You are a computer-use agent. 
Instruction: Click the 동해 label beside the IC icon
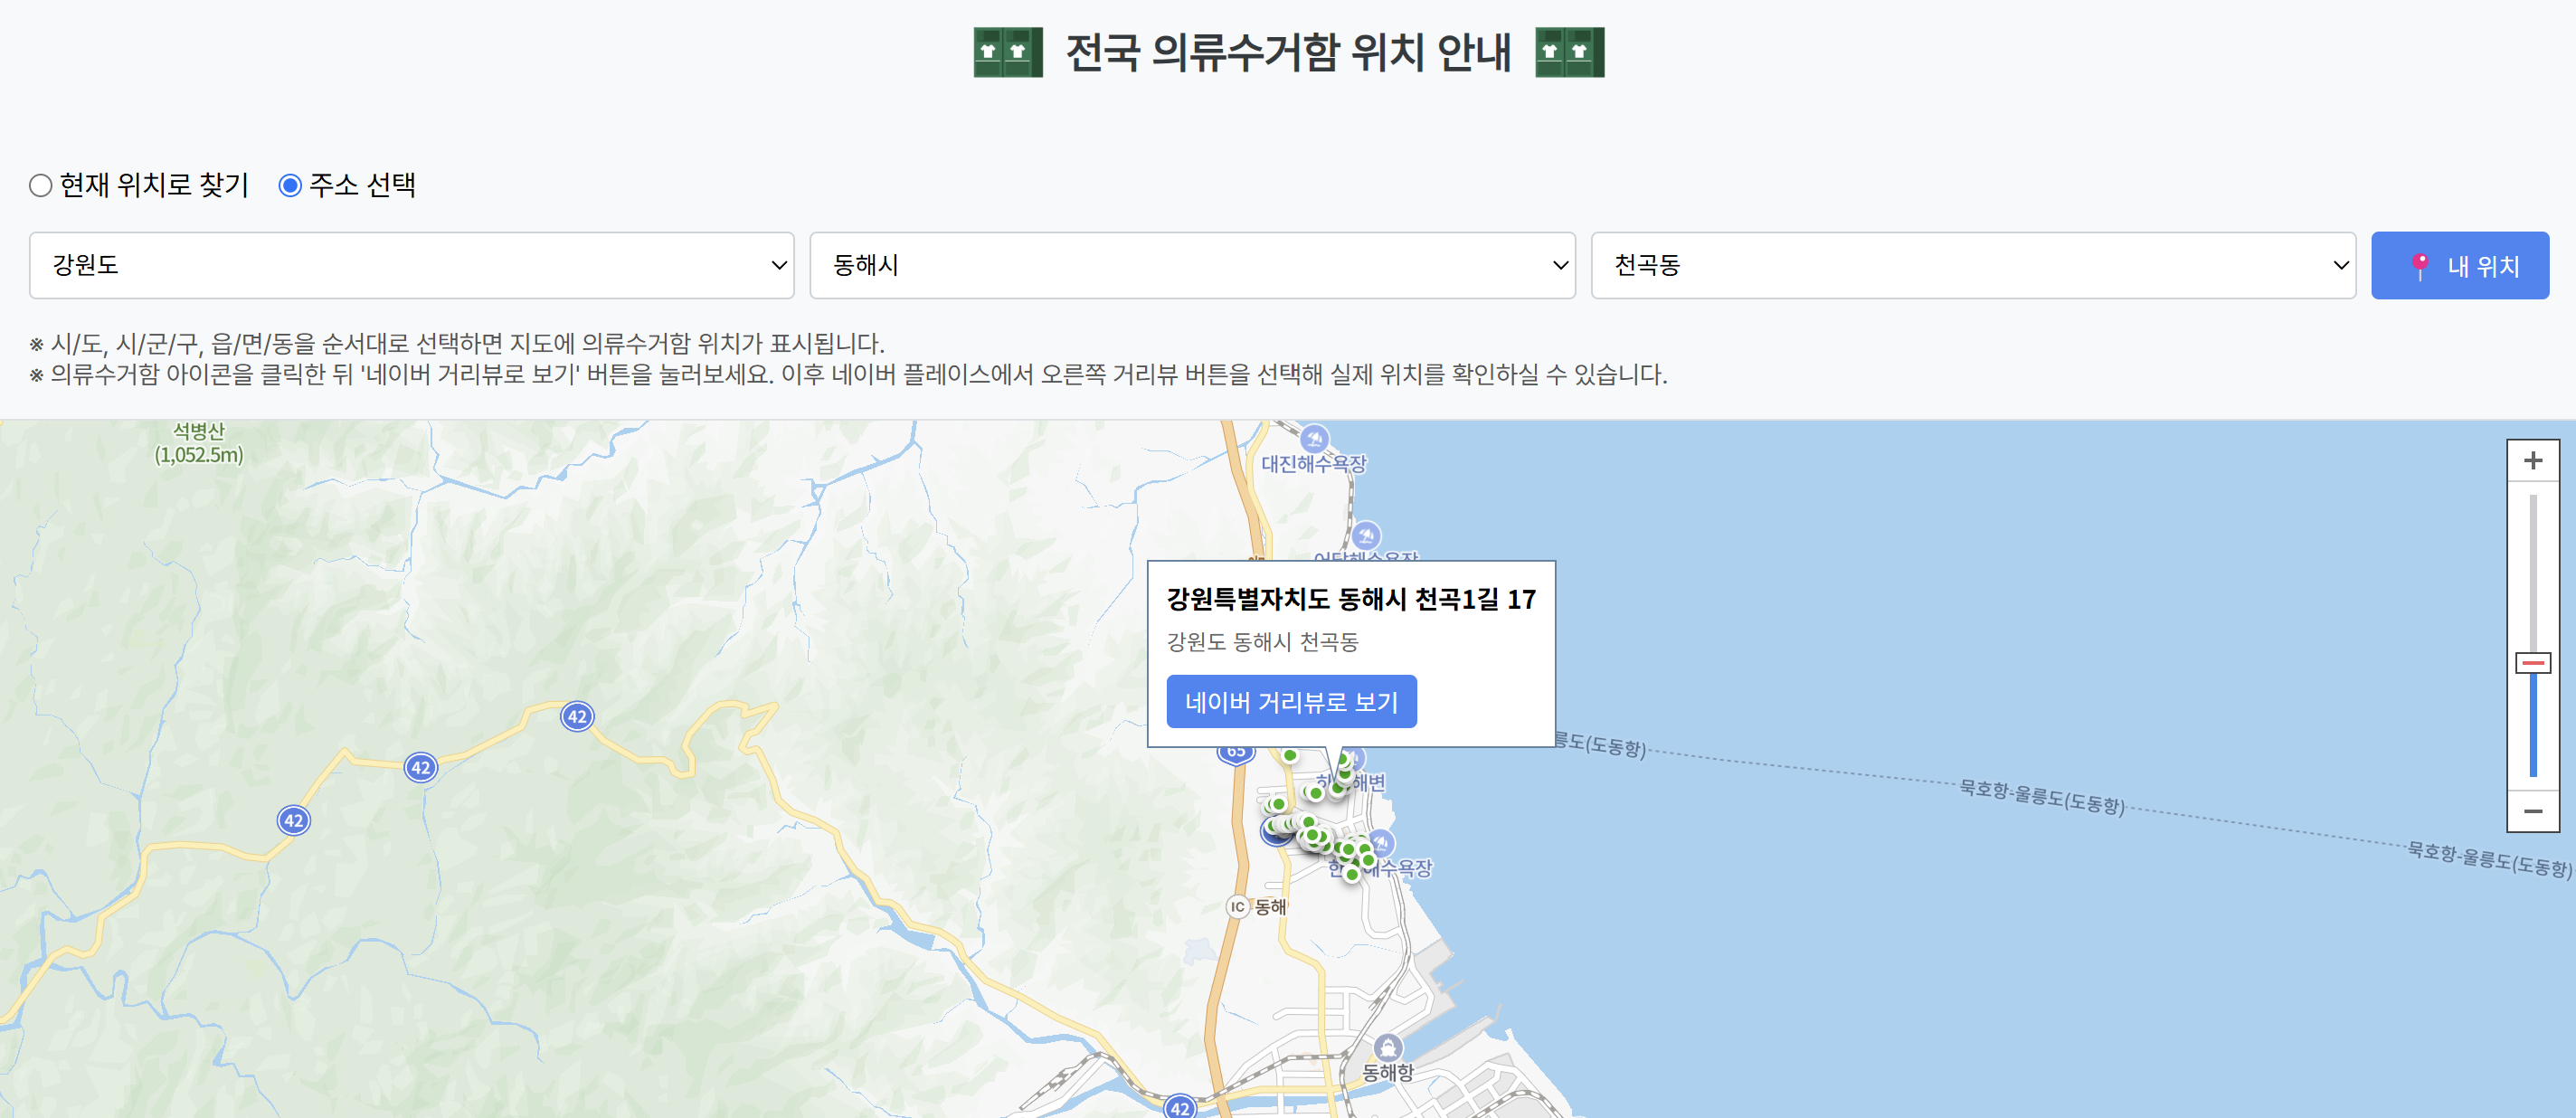click(x=1270, y=907)
